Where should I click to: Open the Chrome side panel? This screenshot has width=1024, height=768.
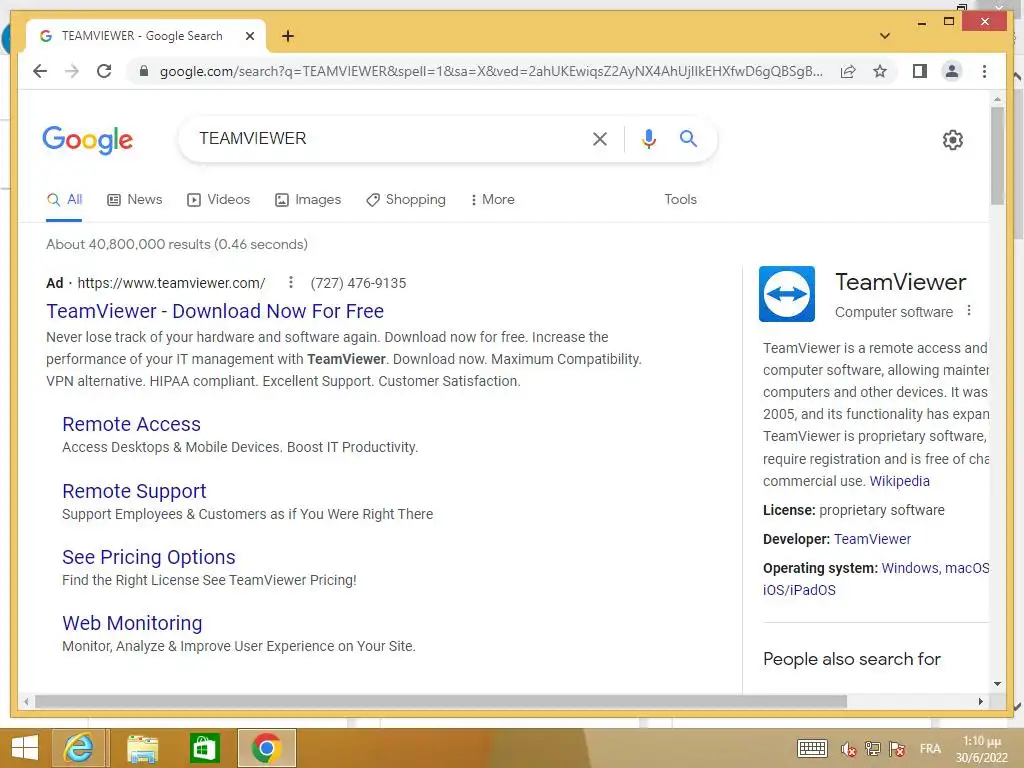click(920, 71)
